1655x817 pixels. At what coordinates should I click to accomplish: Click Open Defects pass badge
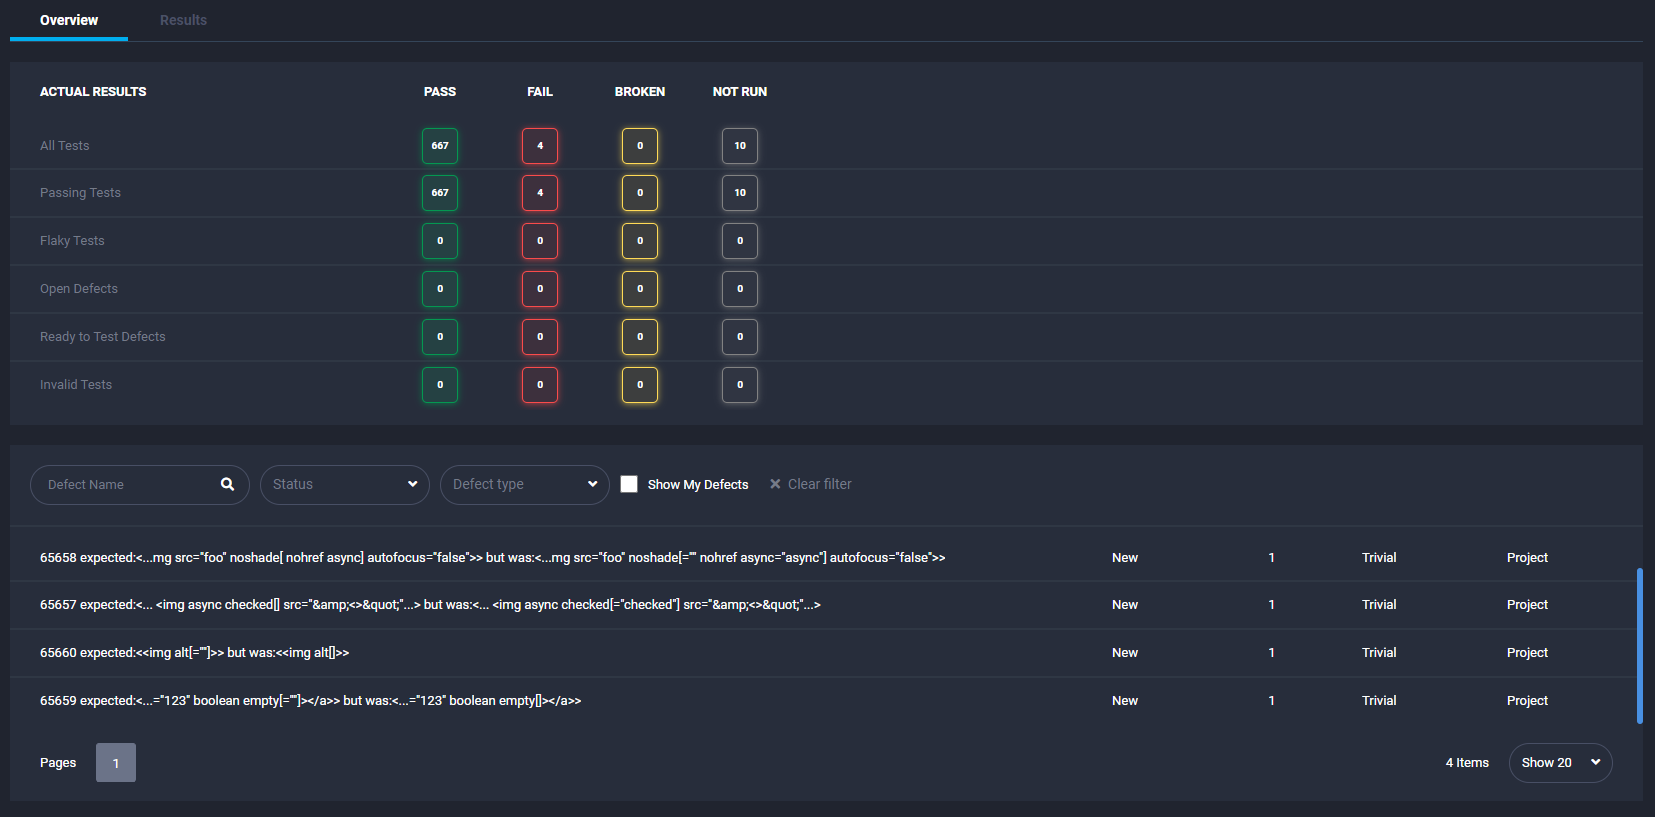[440, 289]
